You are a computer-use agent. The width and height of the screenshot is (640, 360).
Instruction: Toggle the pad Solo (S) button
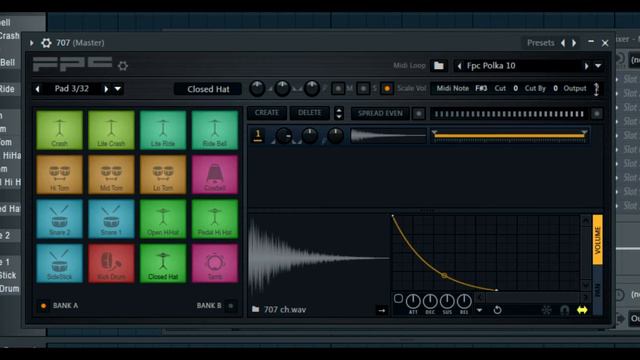coord(363,88)
